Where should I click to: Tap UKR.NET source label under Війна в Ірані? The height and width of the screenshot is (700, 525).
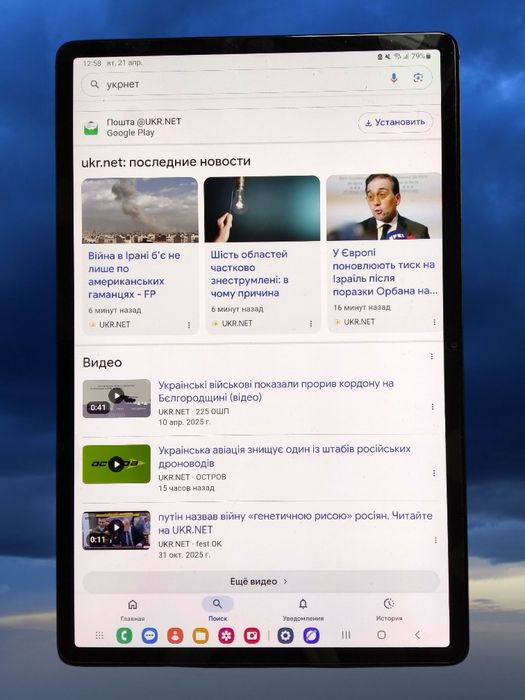pyautogui.click(x=114, y=325)
